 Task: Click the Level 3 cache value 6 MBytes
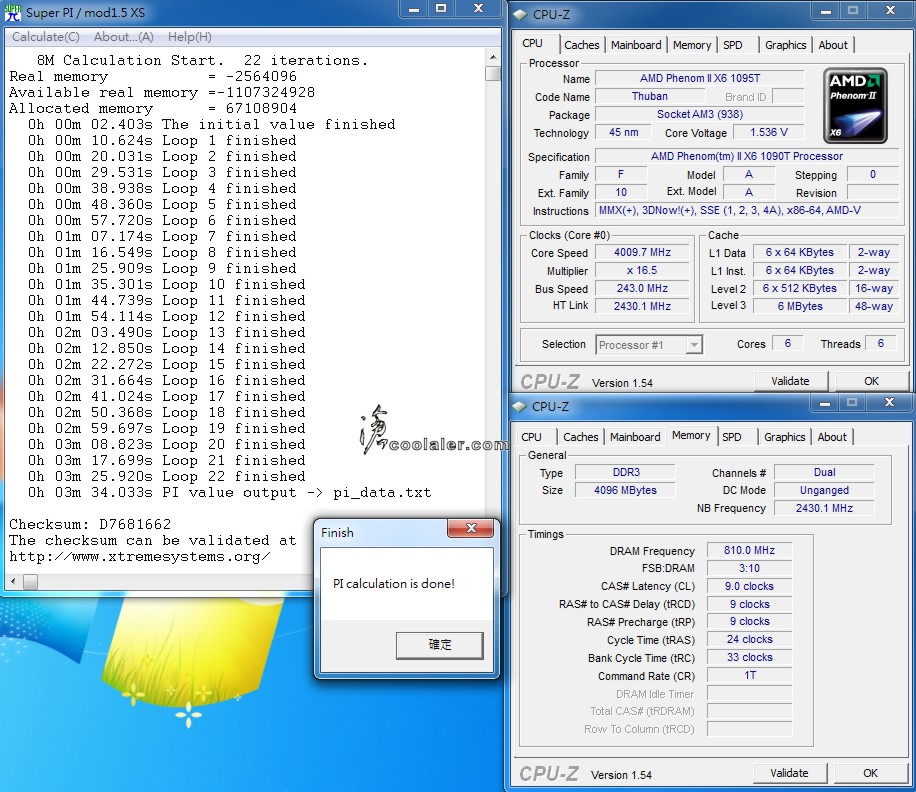pos(800,306)
